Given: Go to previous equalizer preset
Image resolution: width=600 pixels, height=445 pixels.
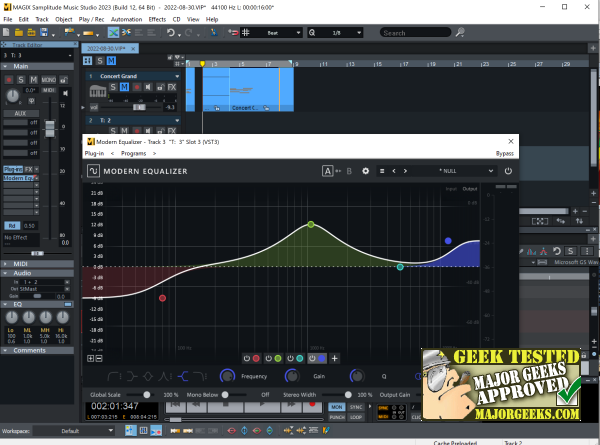Looking at the screenshot, I should point(394,171).
